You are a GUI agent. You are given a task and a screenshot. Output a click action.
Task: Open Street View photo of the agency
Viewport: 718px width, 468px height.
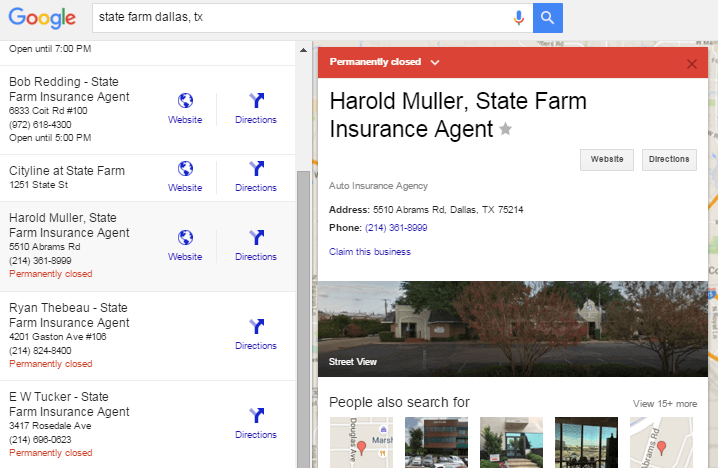pos(513,329)
